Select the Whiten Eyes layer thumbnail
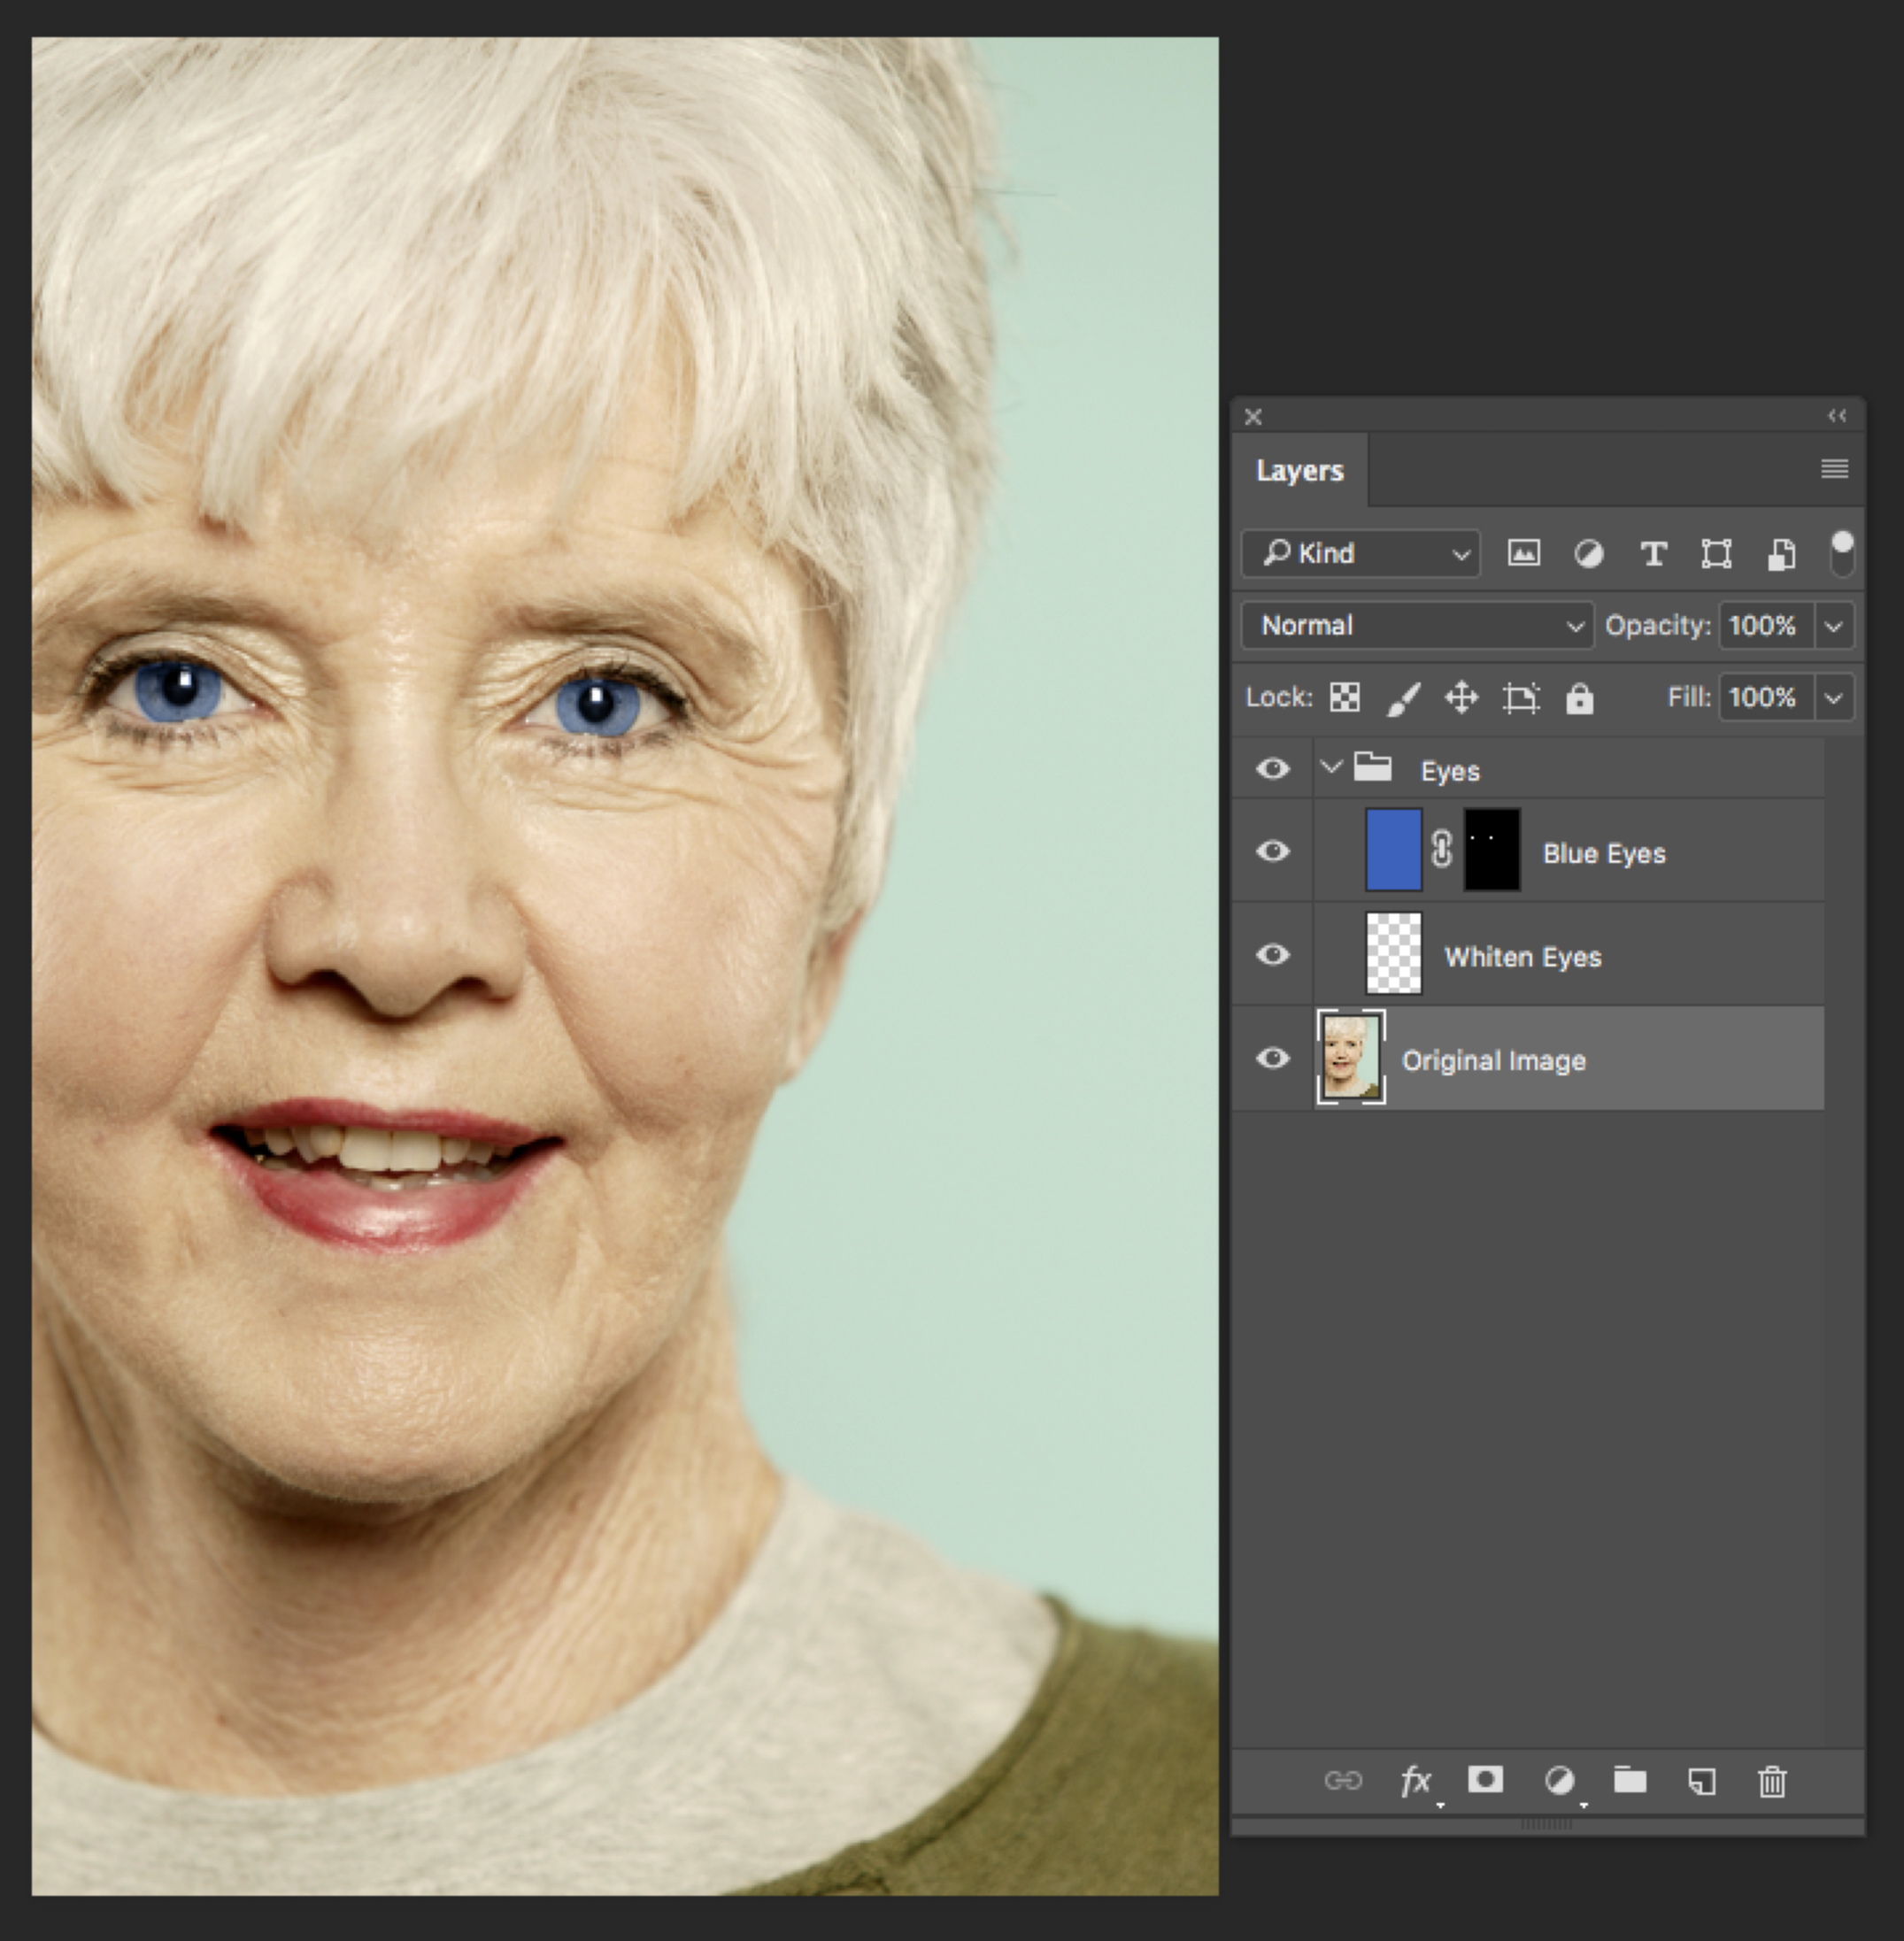Viewport: 1904px width, 1941px height. [x=1393, y=953]
